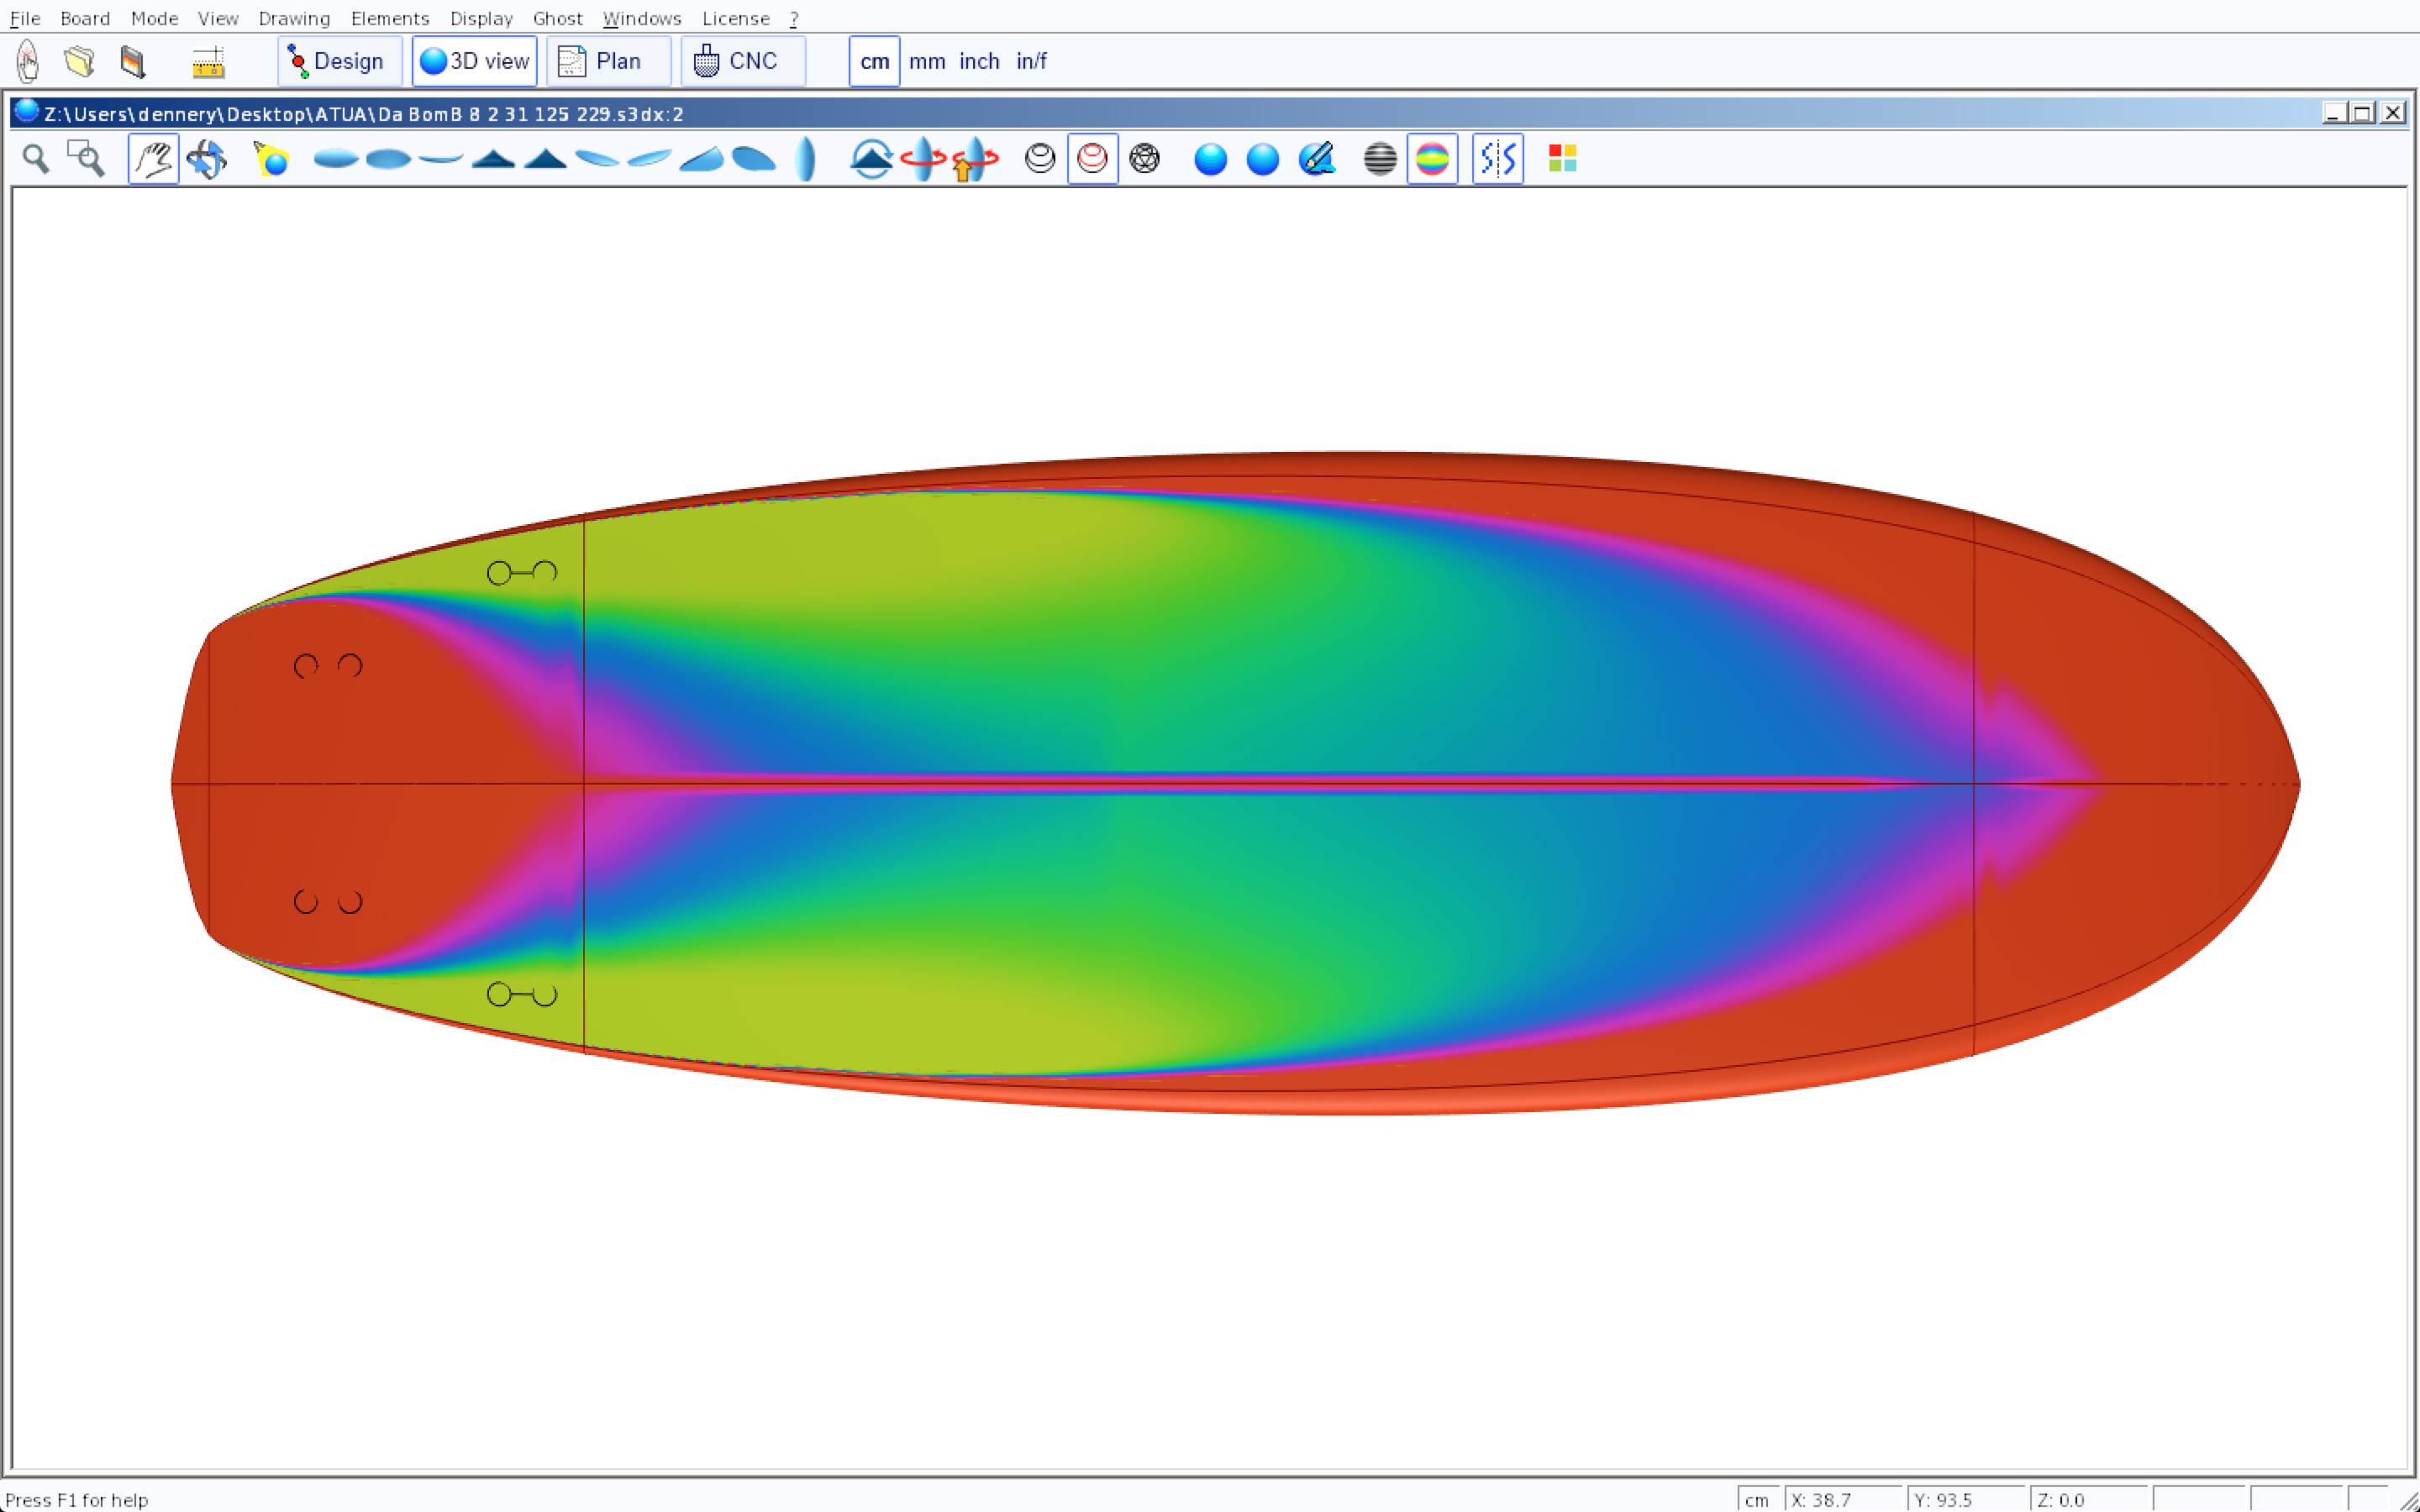Open the Board menu

click(x=85, y=18)
